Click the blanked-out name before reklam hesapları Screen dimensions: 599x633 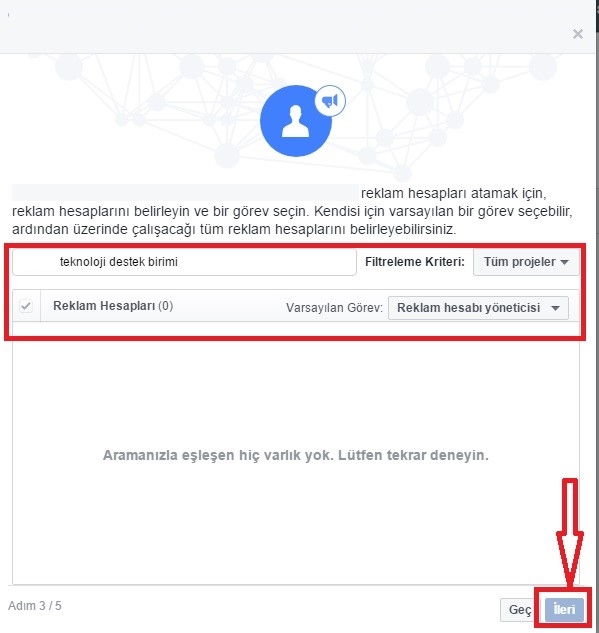click(185, 193)
